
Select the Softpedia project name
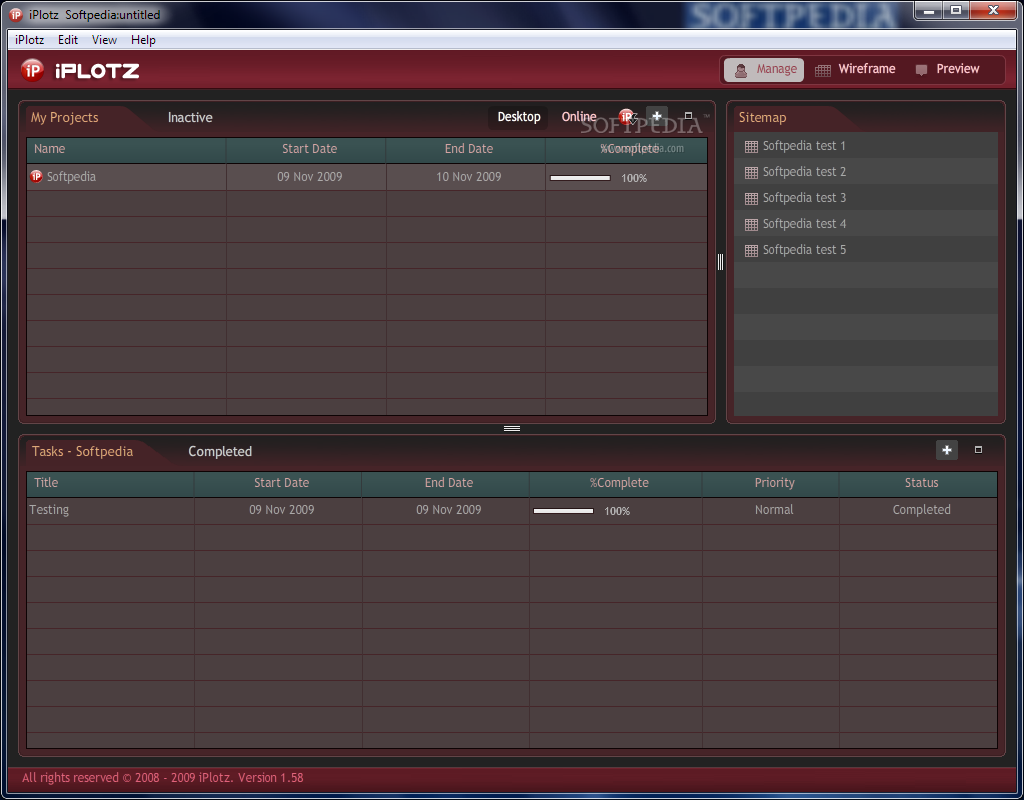click(71, 177)
